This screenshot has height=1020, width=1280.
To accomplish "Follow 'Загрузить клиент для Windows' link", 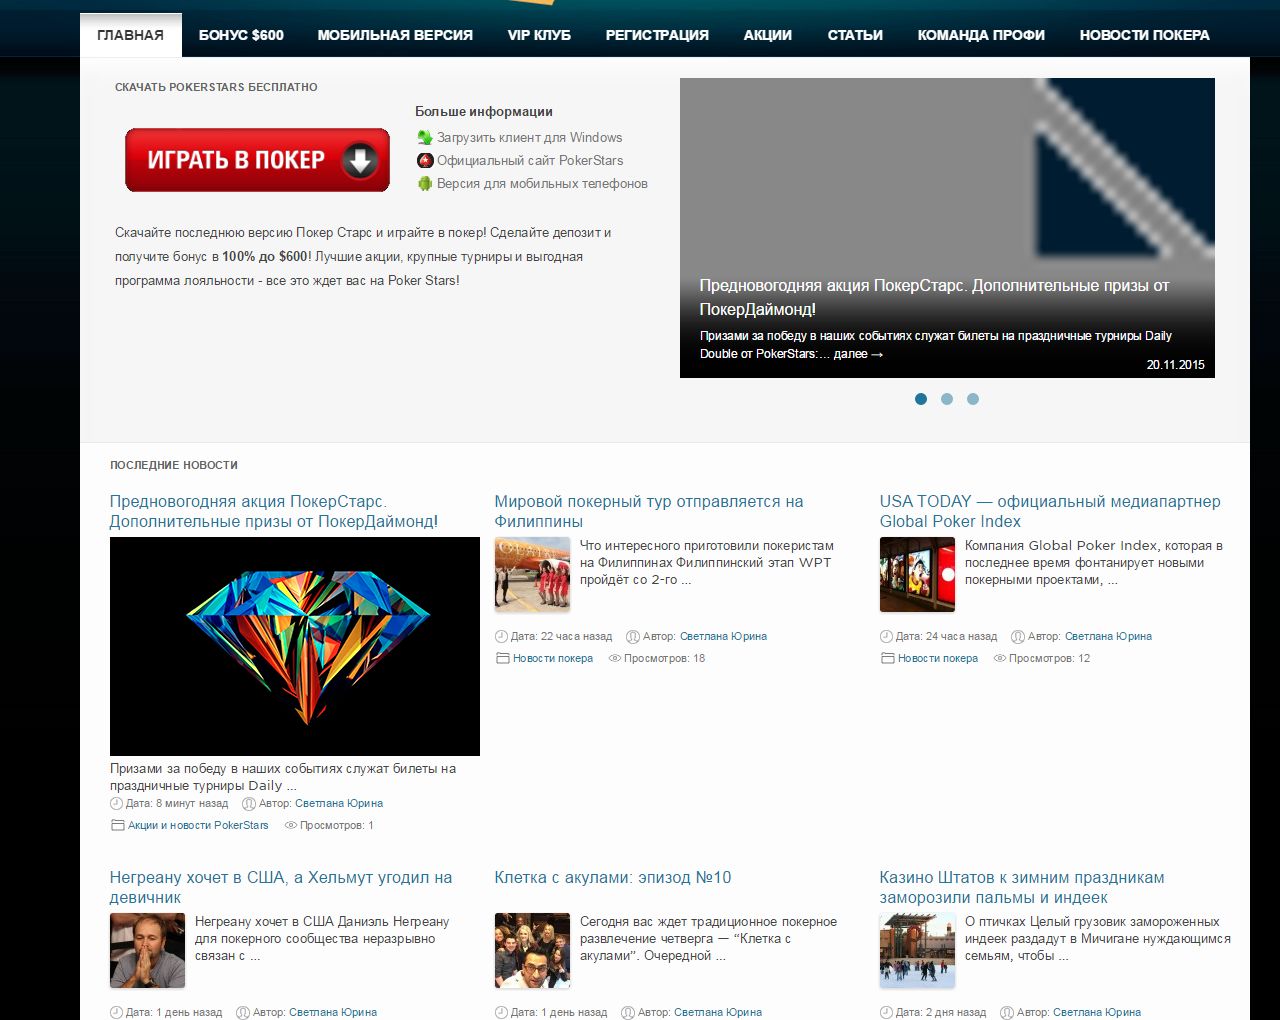I will [x=529, y=138].
